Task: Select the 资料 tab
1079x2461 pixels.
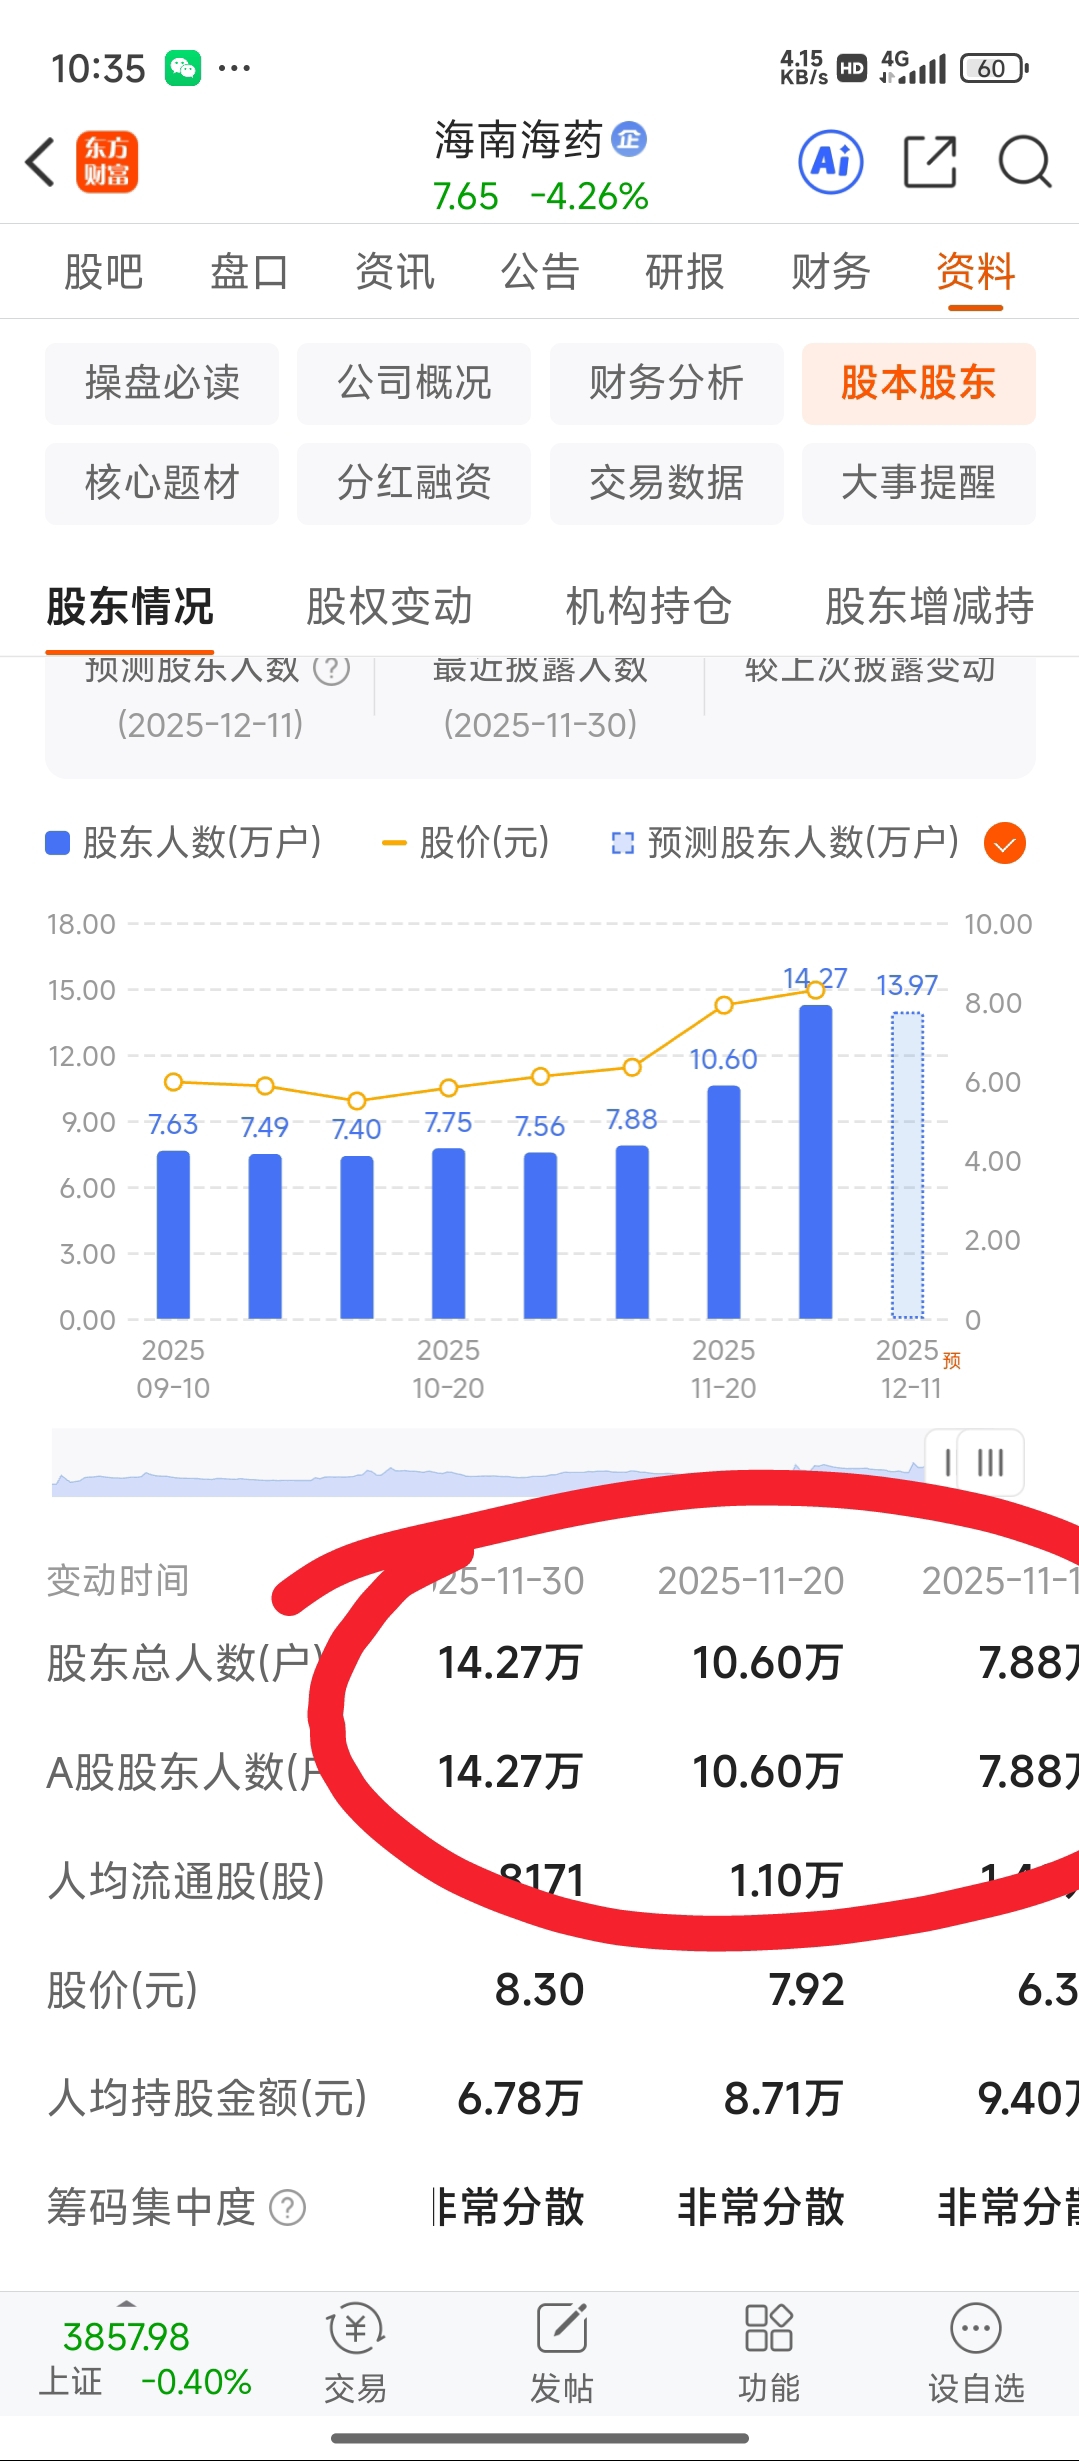Action: (x=976, y=272)
